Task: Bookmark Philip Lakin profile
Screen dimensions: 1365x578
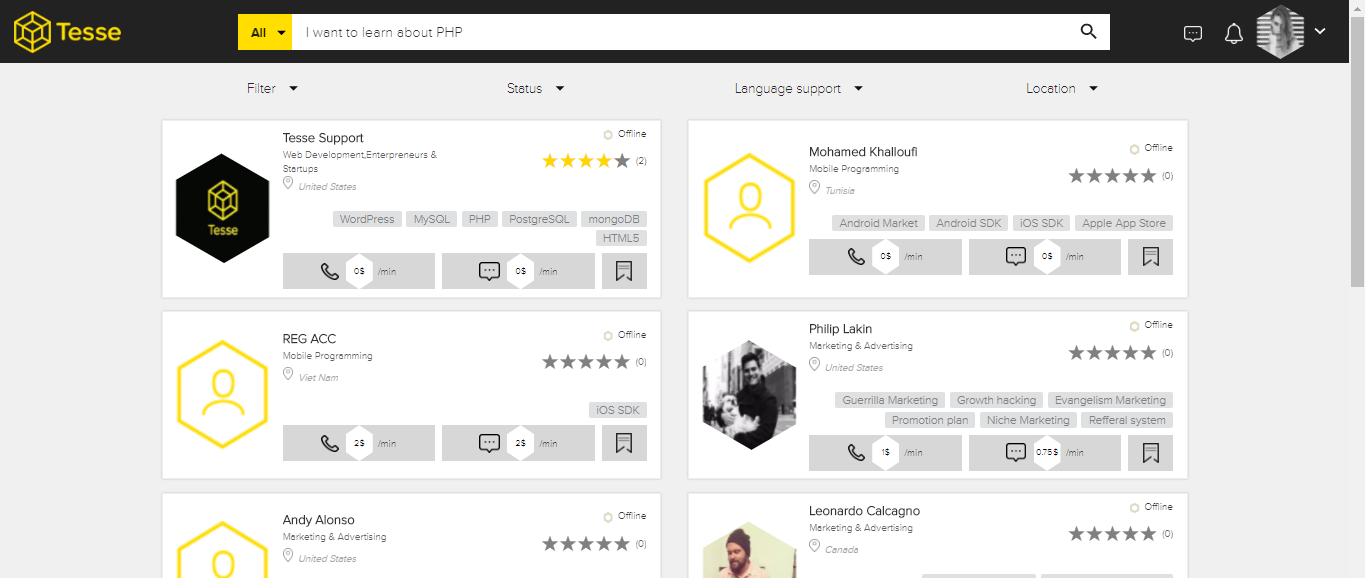Action: coord(1150,453)
